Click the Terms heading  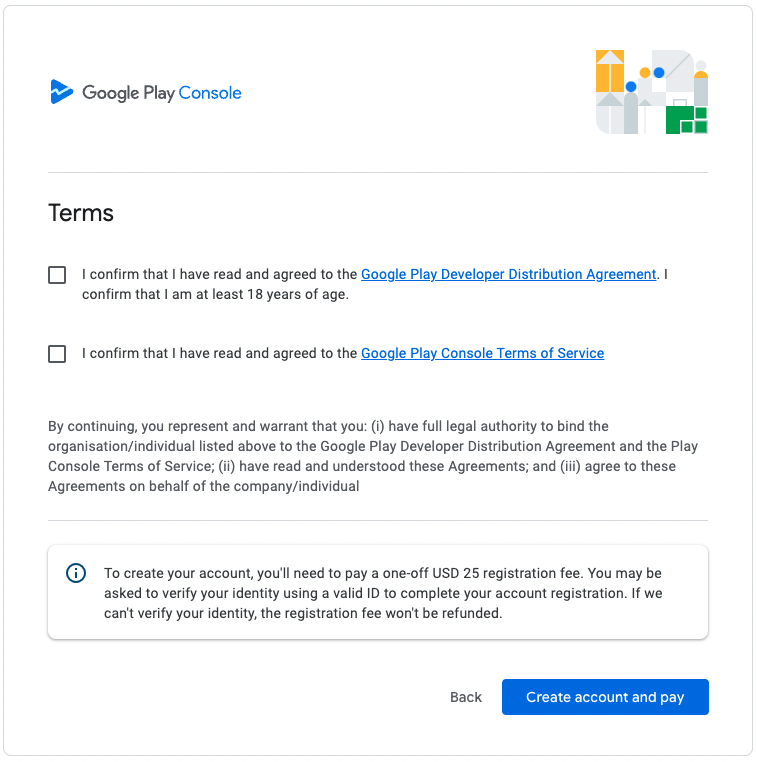(81, 213)
